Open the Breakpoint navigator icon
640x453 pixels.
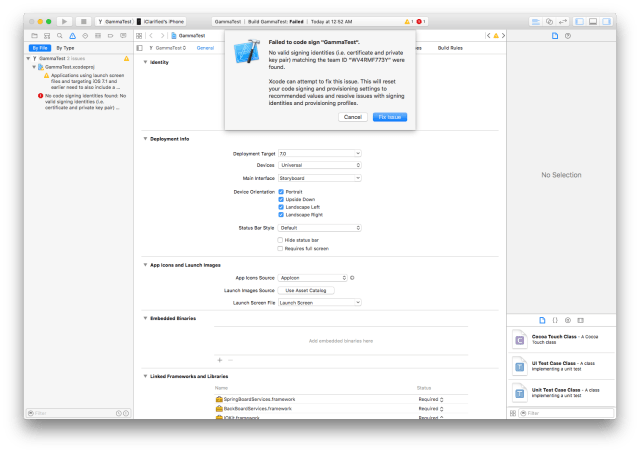click(x=110, y=36)
